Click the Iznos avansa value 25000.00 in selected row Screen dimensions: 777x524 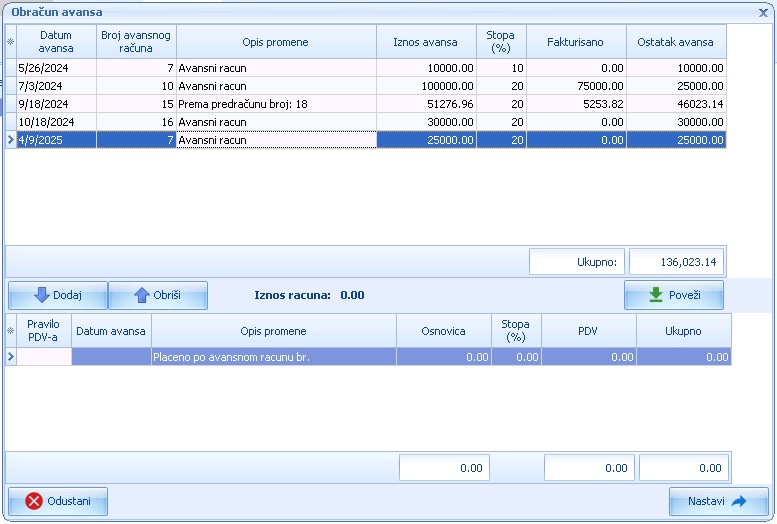pyautogui.click(x=426, y=140)
